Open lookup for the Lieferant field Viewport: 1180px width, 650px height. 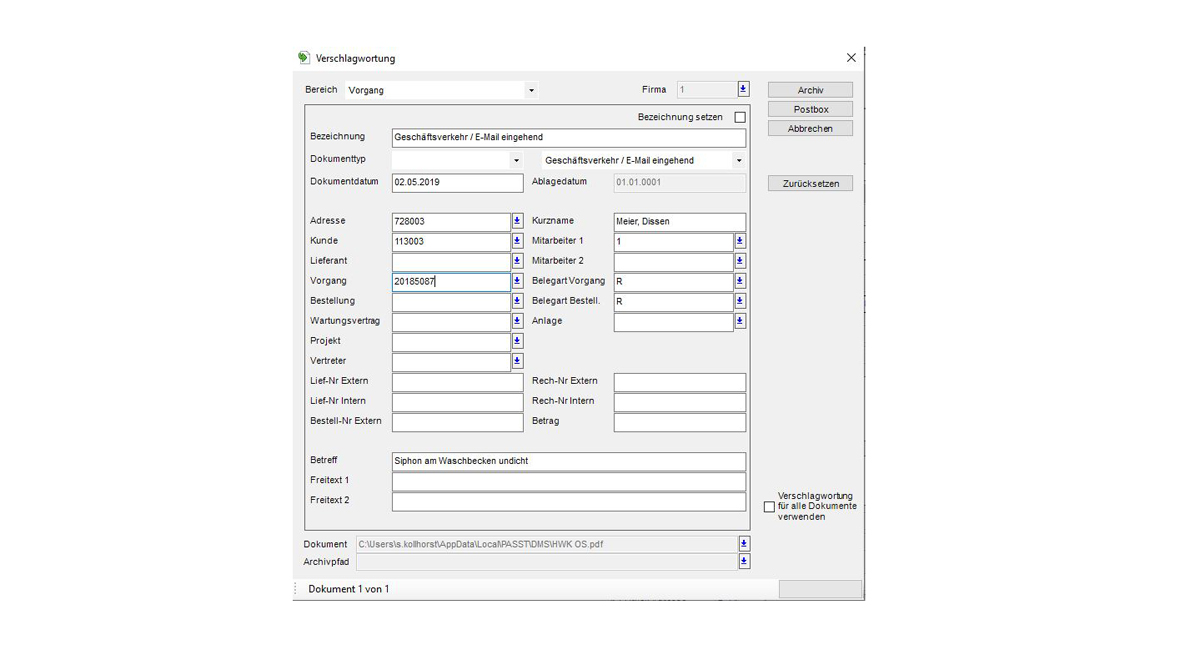coord(517,261)
